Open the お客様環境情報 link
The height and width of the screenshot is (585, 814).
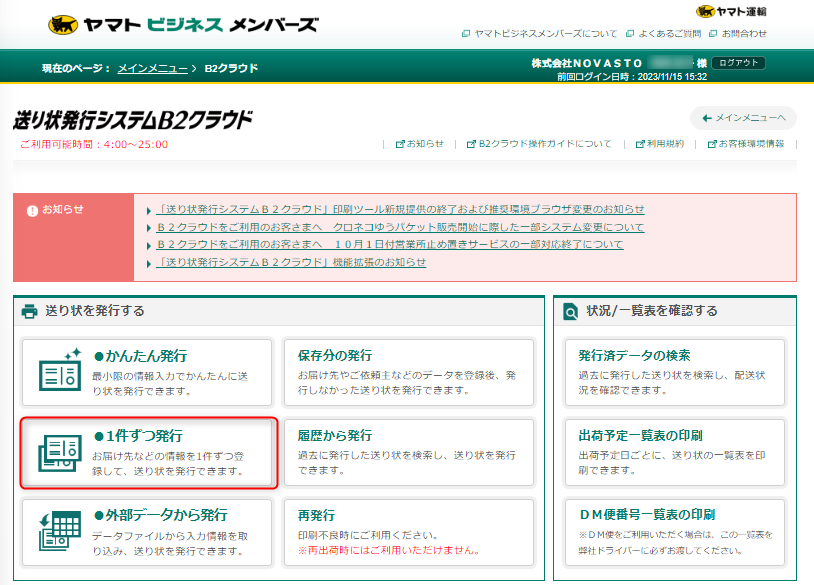pyautogui.click(x=751, y=144)
